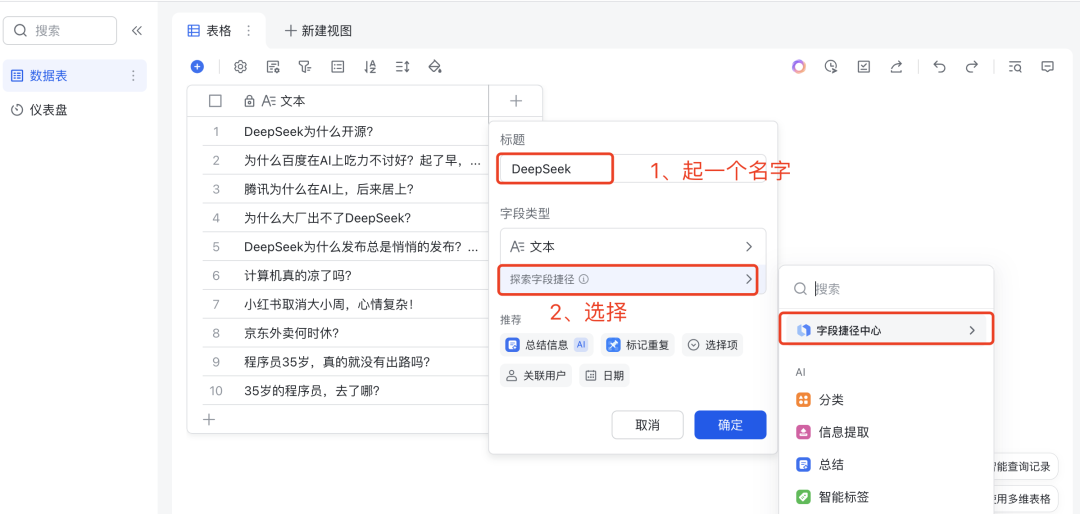Screen dimensions: 1080x514
Task: Focus the title field containing DeepSeek
Action: click(x=633, y=169)
